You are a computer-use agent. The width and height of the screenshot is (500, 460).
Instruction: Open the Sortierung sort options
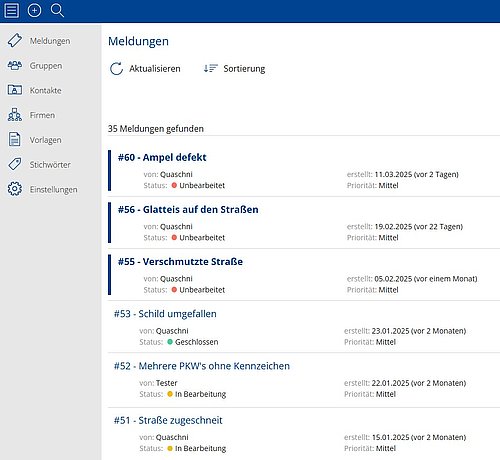234,69
